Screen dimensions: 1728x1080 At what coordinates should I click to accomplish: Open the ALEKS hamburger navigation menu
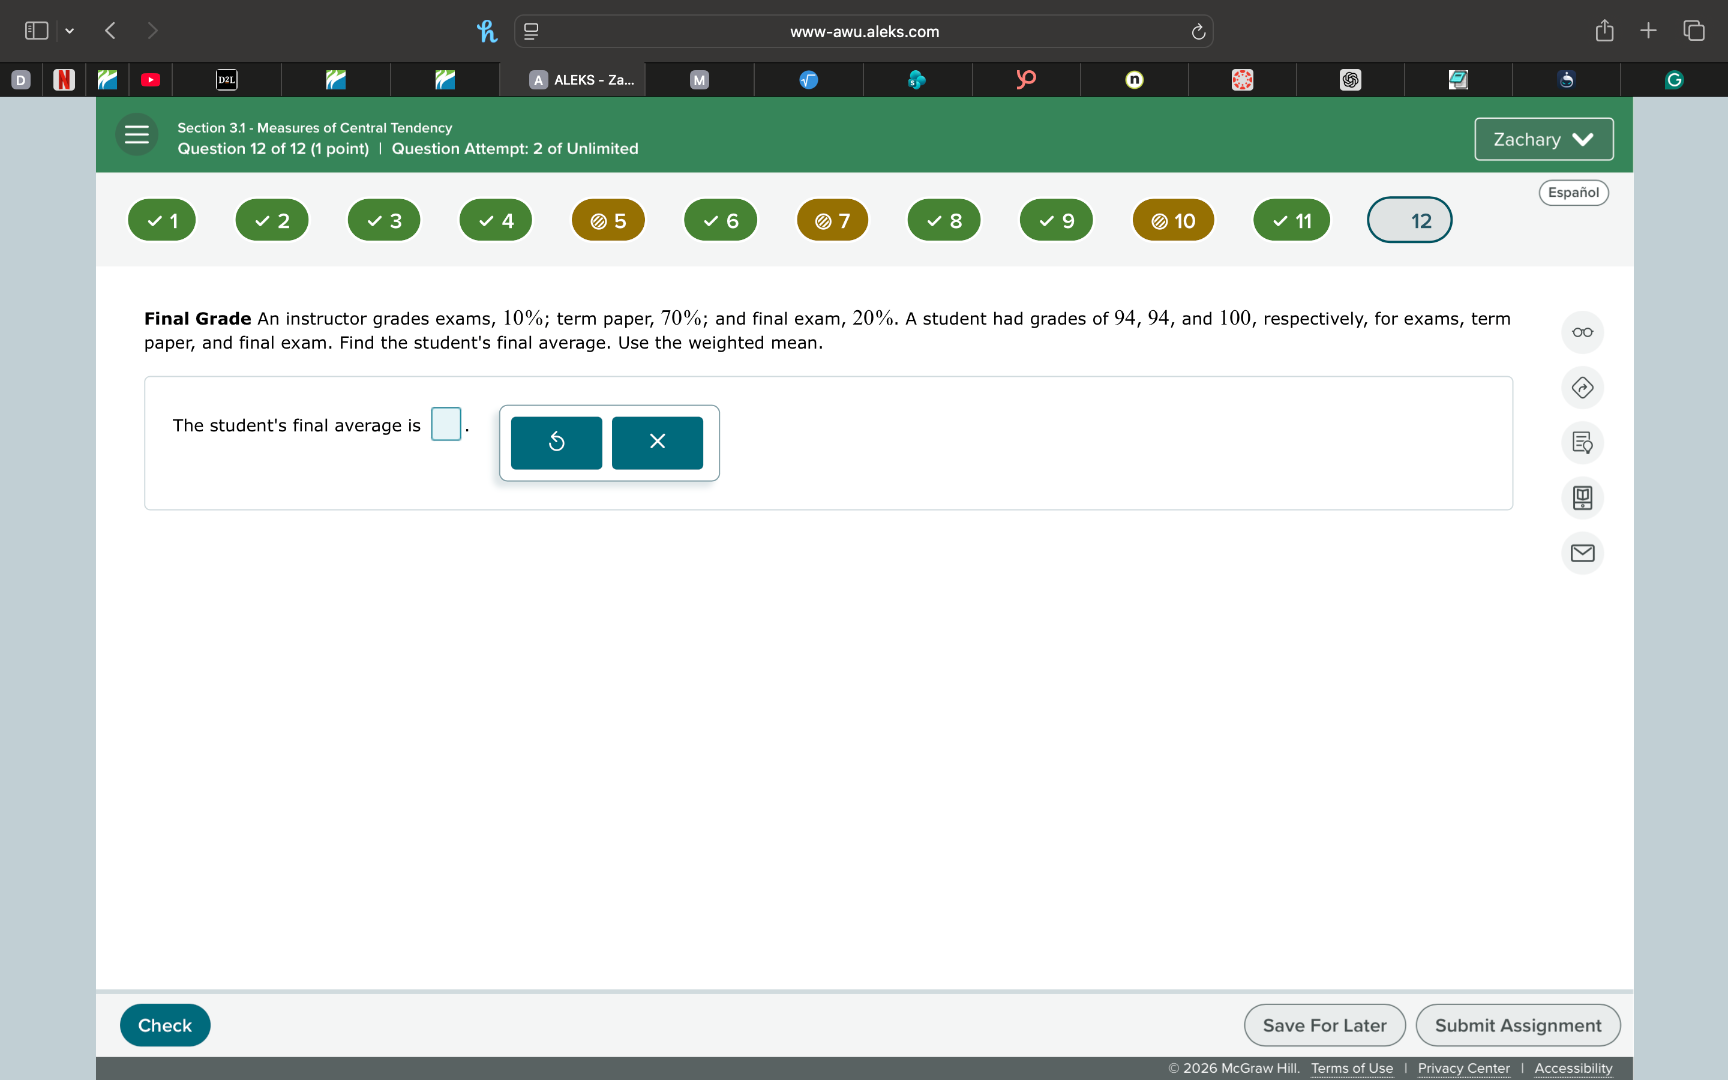coord(136,134)
